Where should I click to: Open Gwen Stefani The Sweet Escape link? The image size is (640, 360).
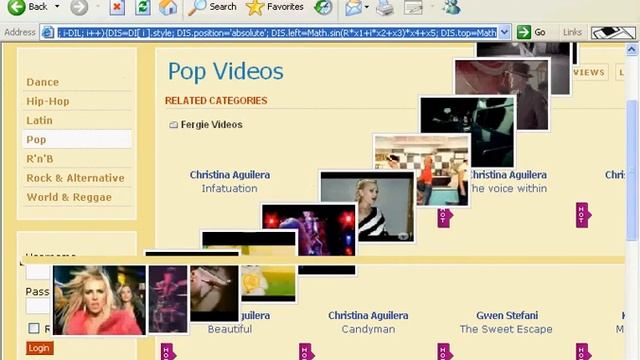point(506,322)
